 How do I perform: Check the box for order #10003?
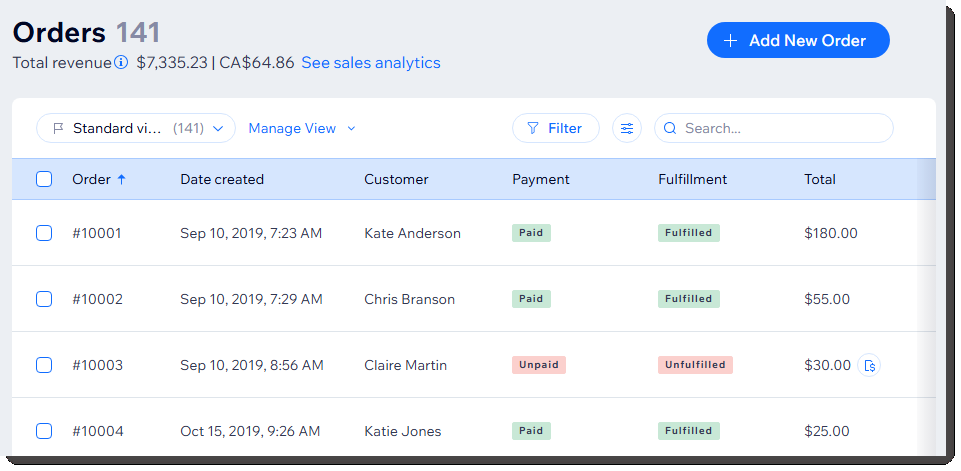click(x=44, y=366)
